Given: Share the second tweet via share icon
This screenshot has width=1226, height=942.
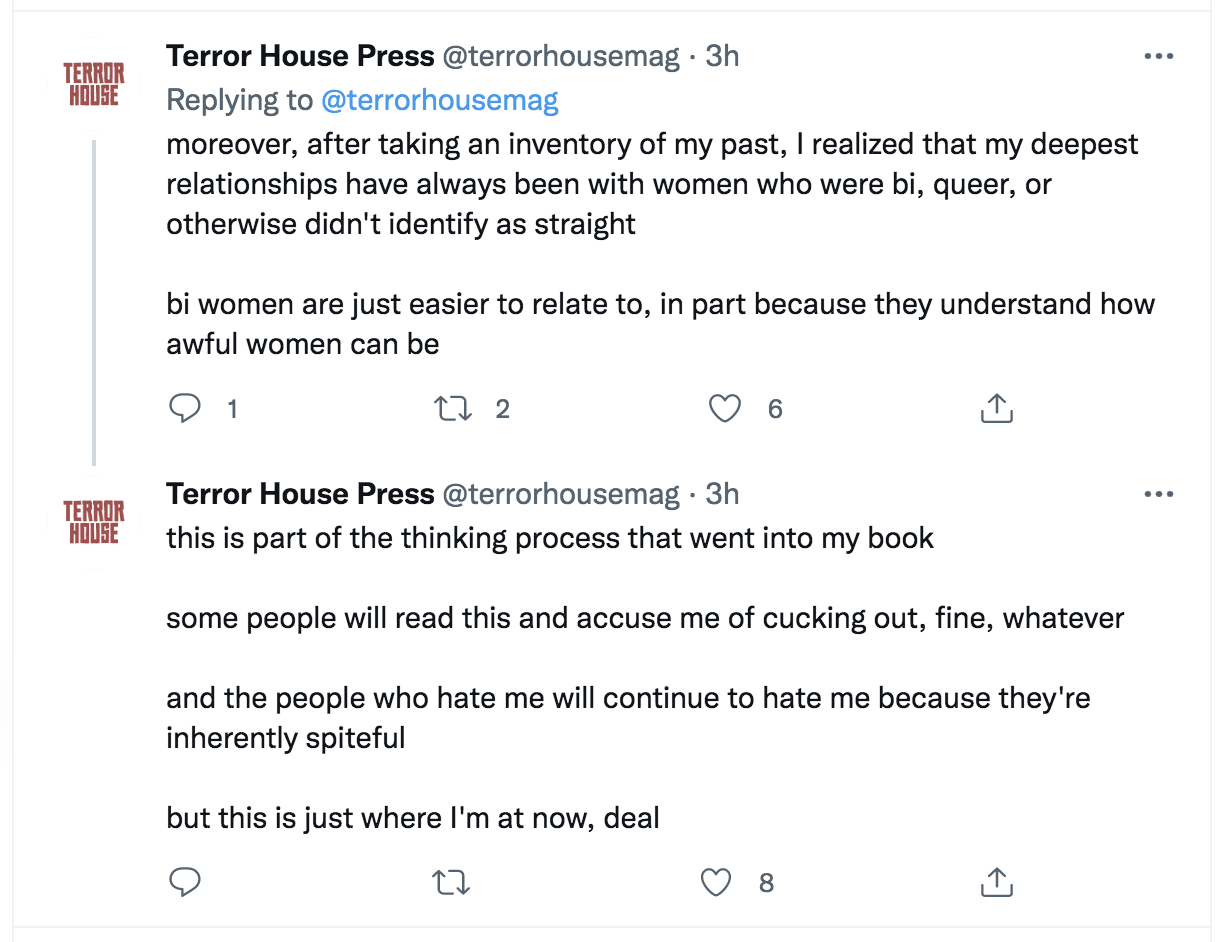Looking at the screenshot, I should coord(995,882).
